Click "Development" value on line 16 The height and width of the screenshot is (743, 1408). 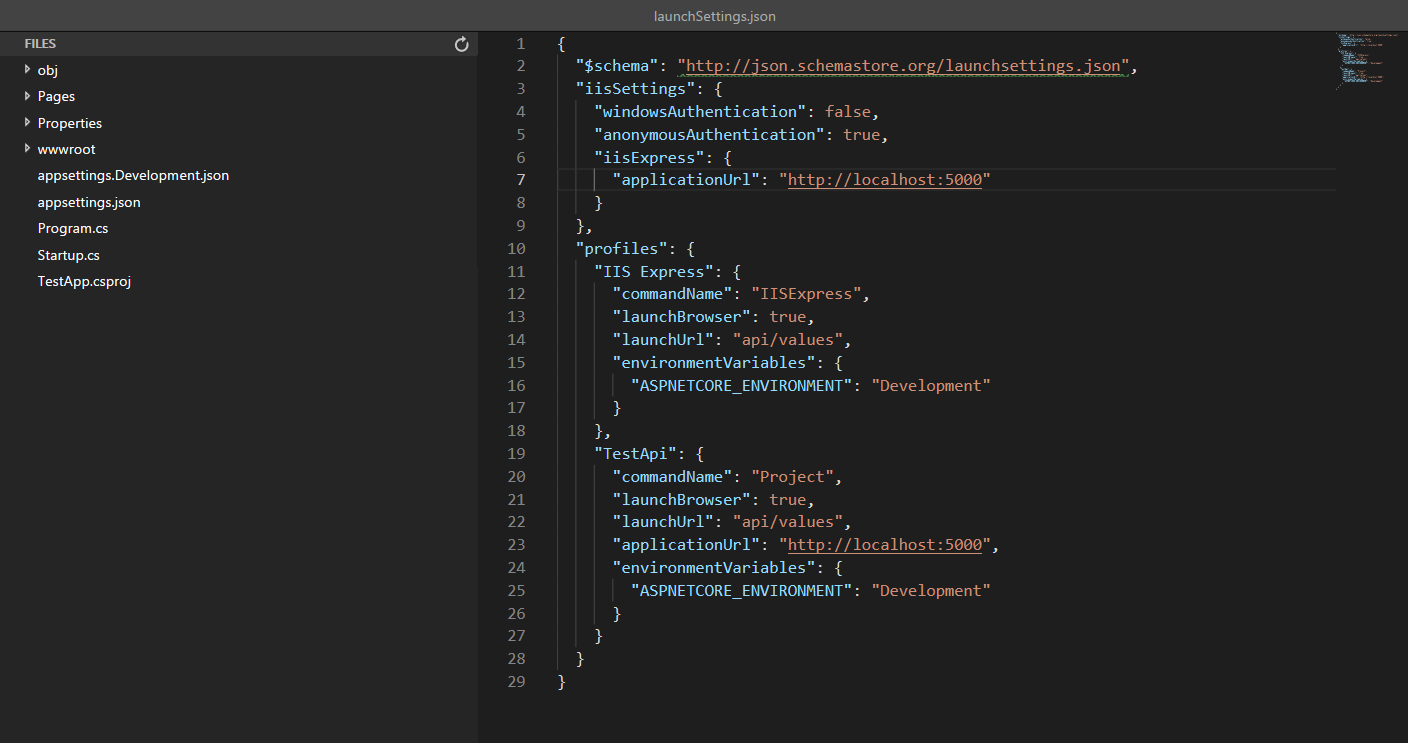coord(931,385)
